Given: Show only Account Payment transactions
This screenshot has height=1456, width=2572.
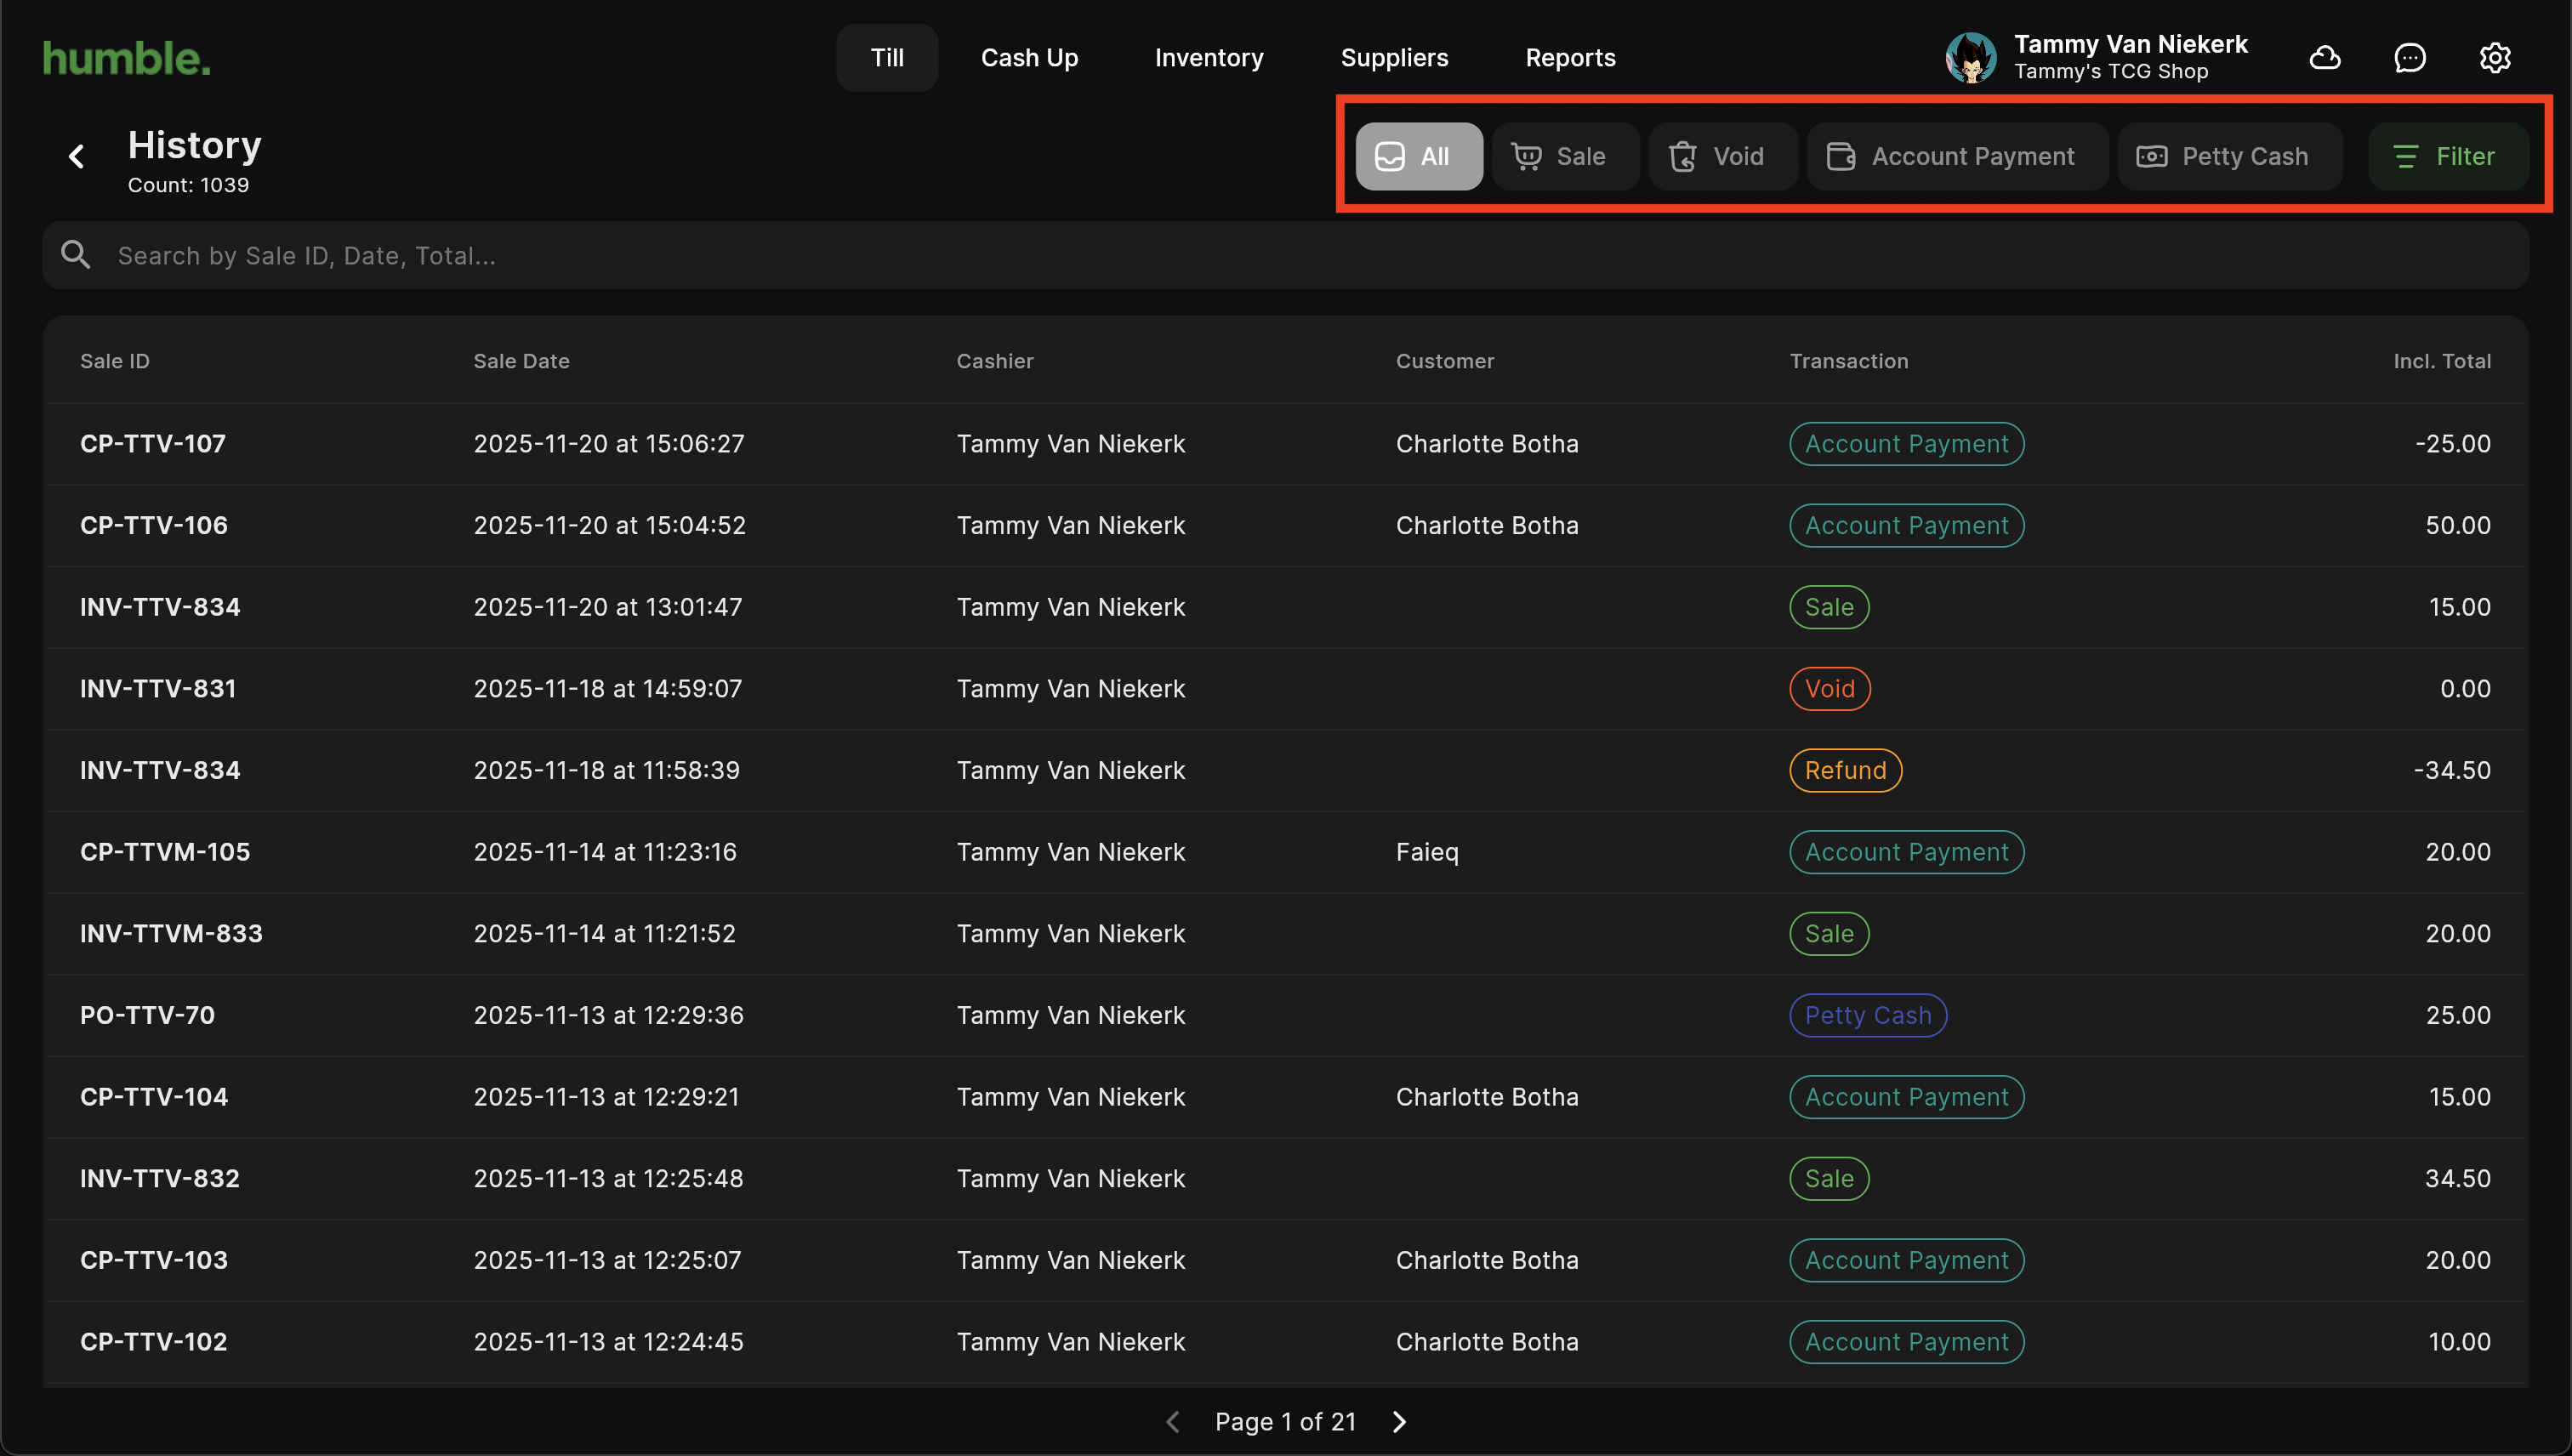Looking at the screenshot, I should 1955,156.
